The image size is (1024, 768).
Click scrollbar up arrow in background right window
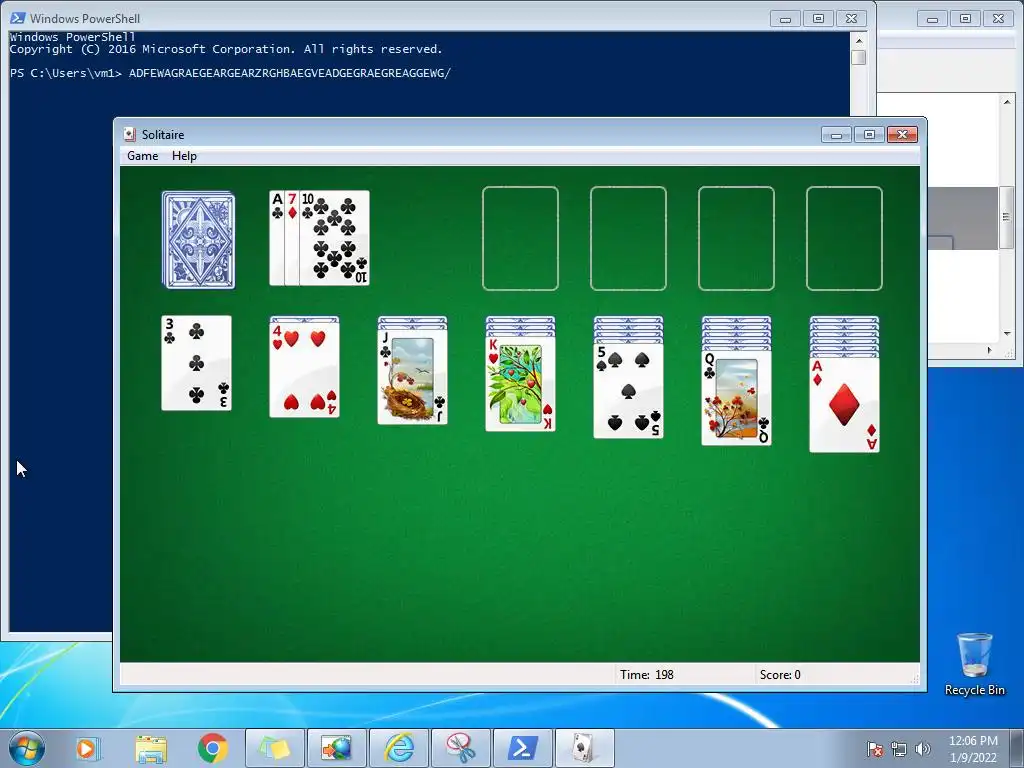(x=1006, y=102)
